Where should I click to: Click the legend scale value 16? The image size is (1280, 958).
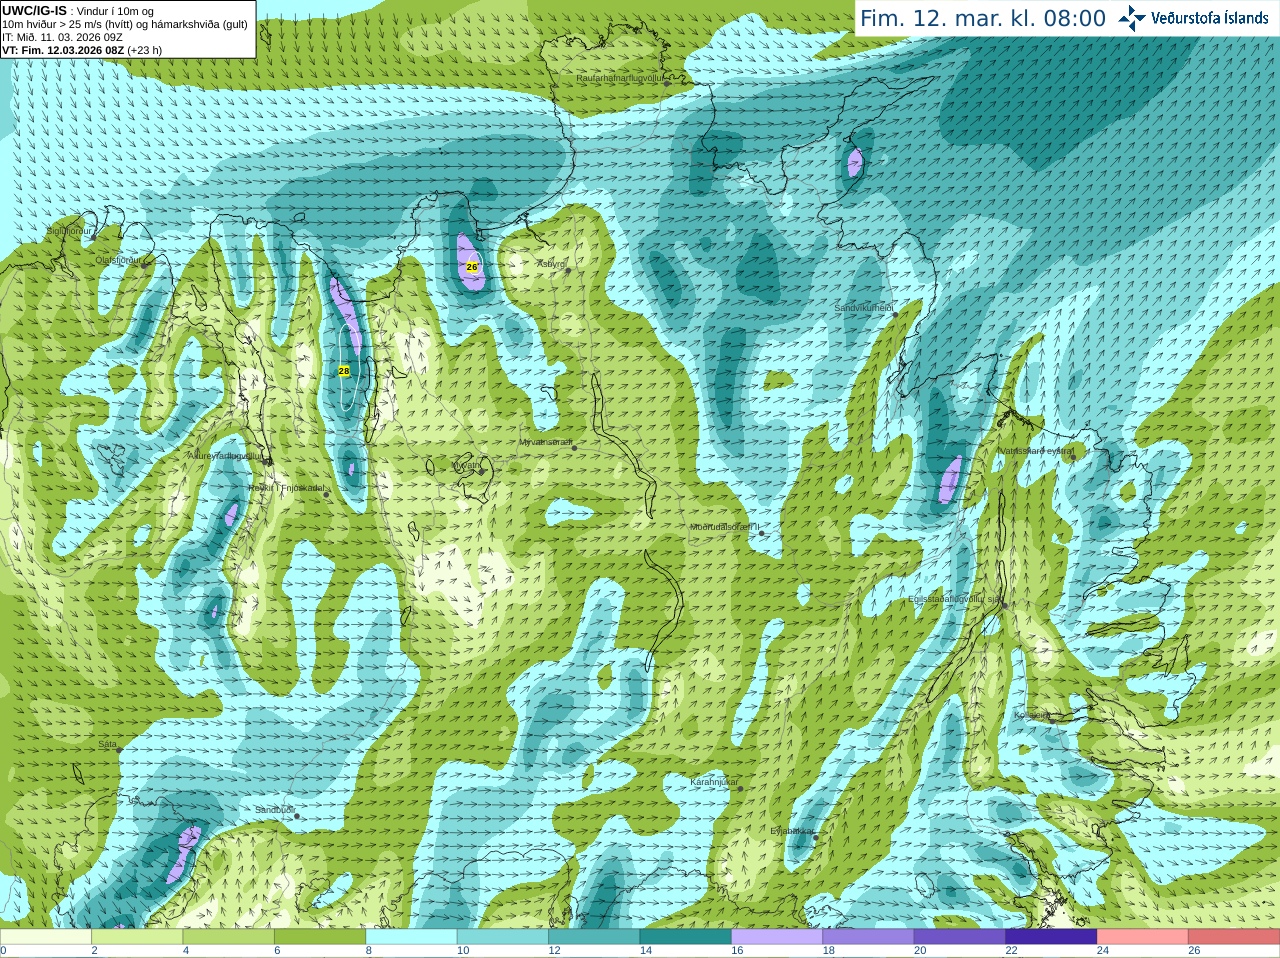point(737,951)
